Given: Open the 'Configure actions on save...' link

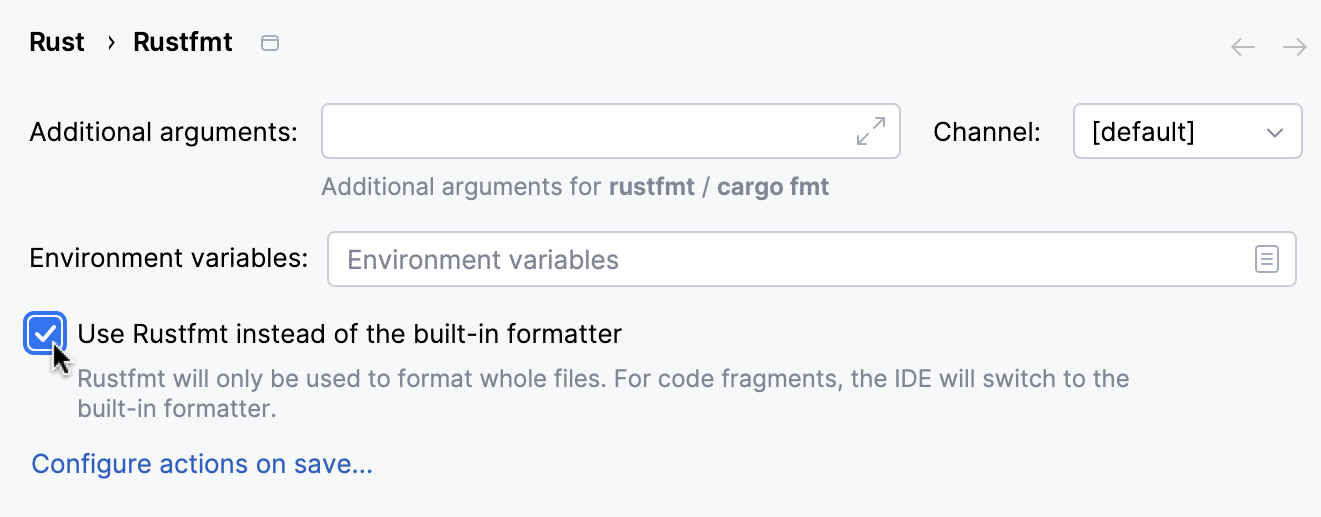Looking at the screenshot, I should [x=202, y=464].
